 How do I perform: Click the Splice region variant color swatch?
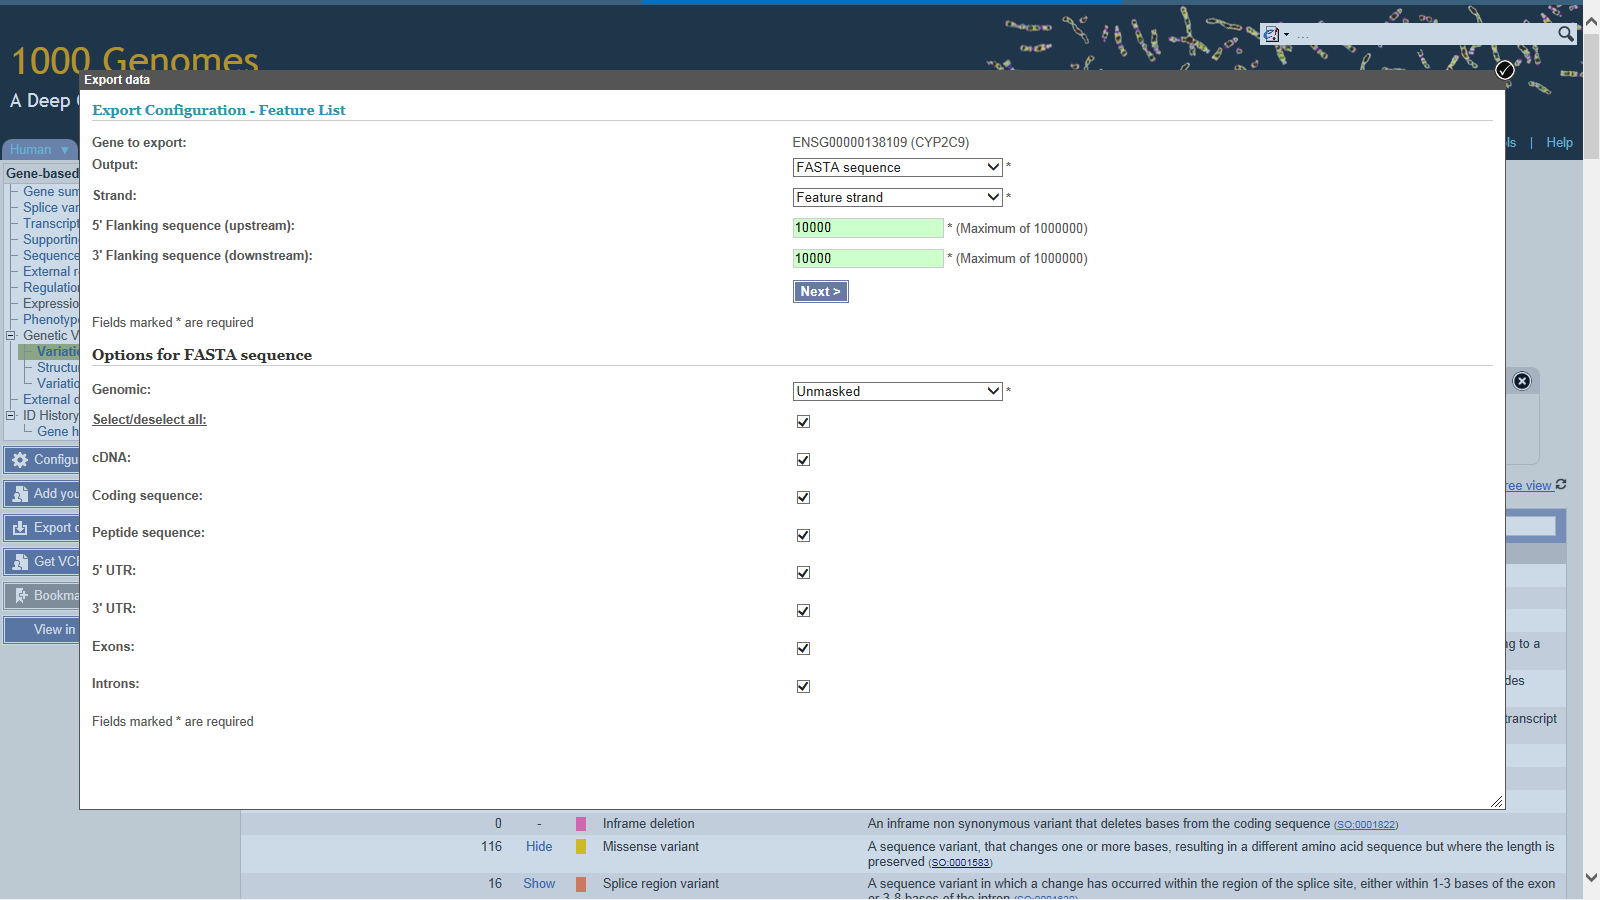[581, 884]
